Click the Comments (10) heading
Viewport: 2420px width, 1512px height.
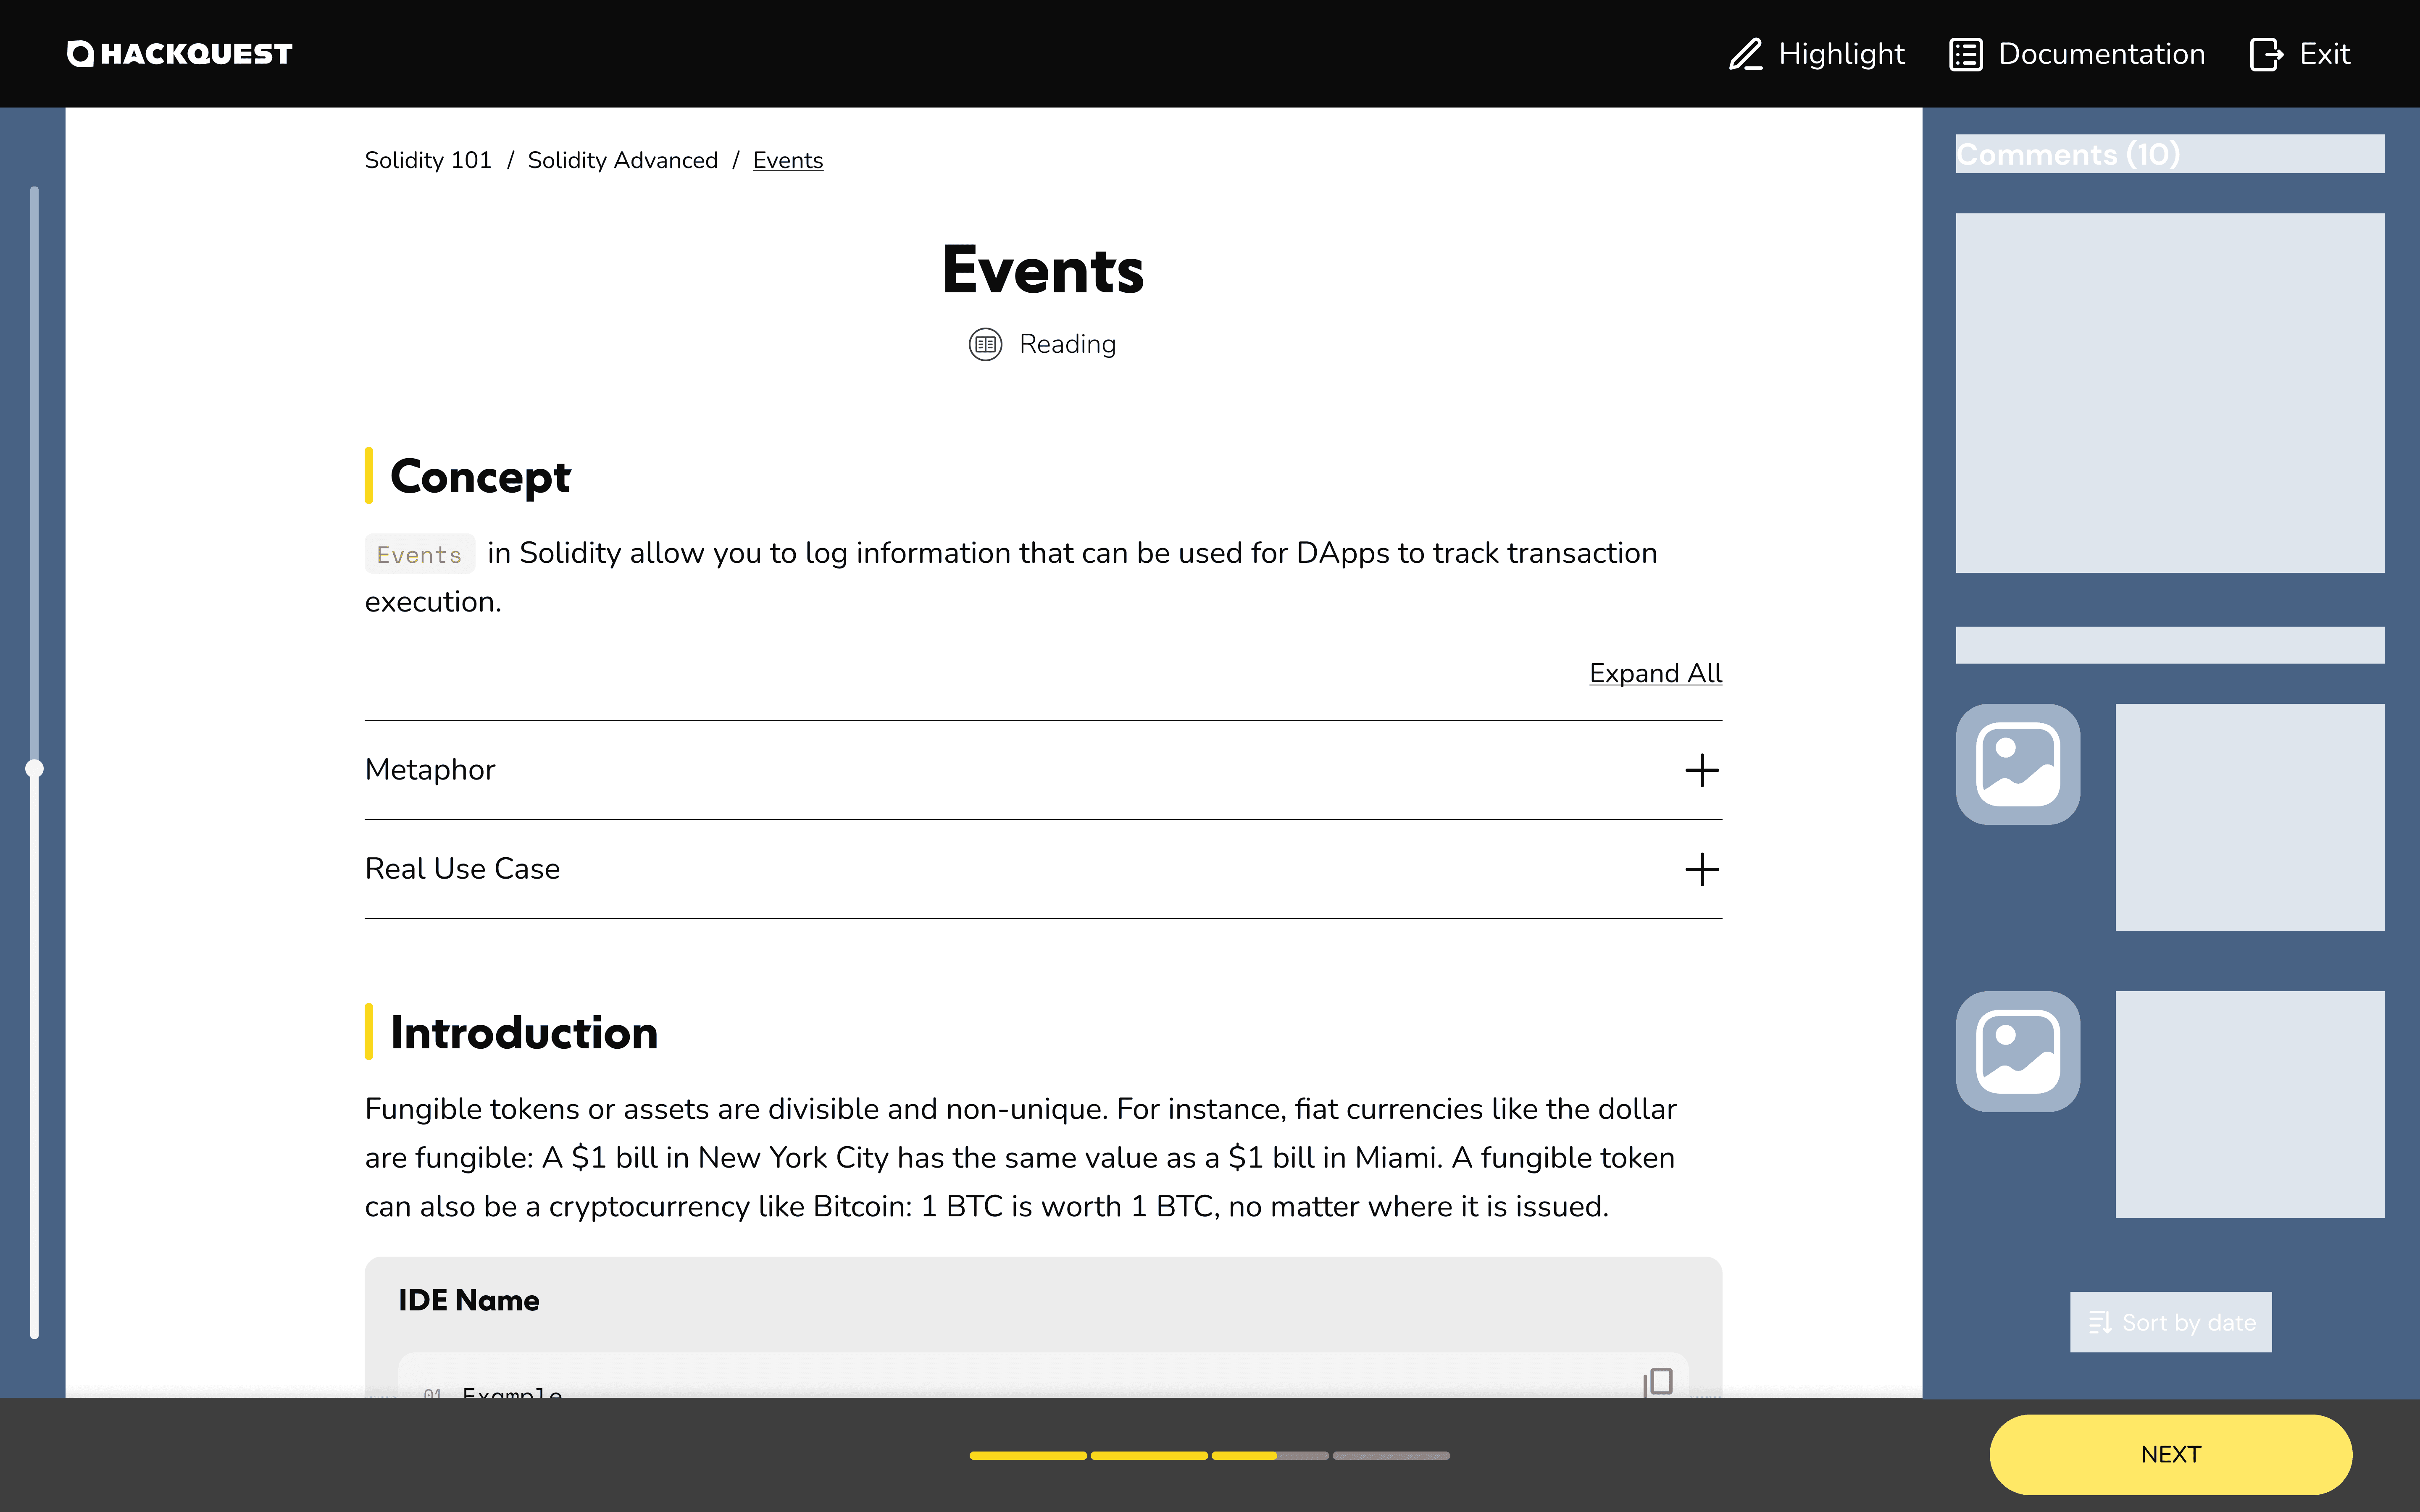[x=2067, y=154]
